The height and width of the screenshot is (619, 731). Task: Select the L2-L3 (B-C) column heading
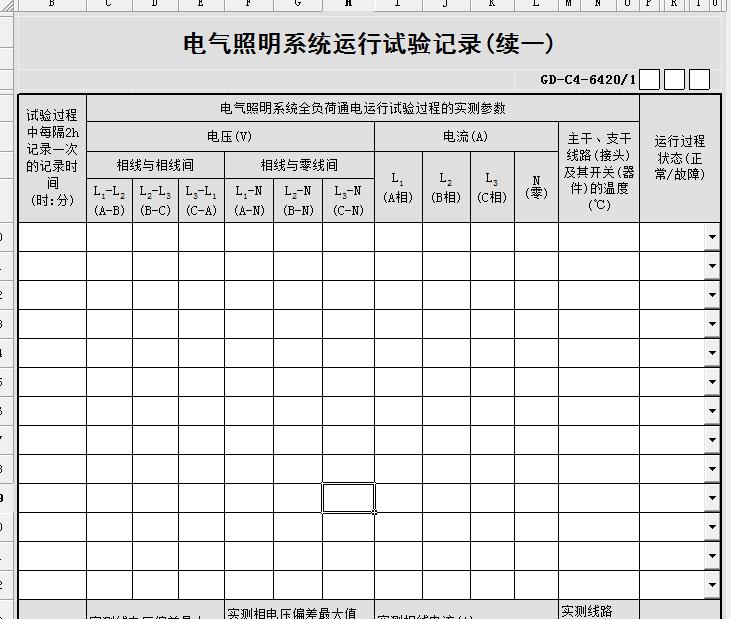coord(155,200)
